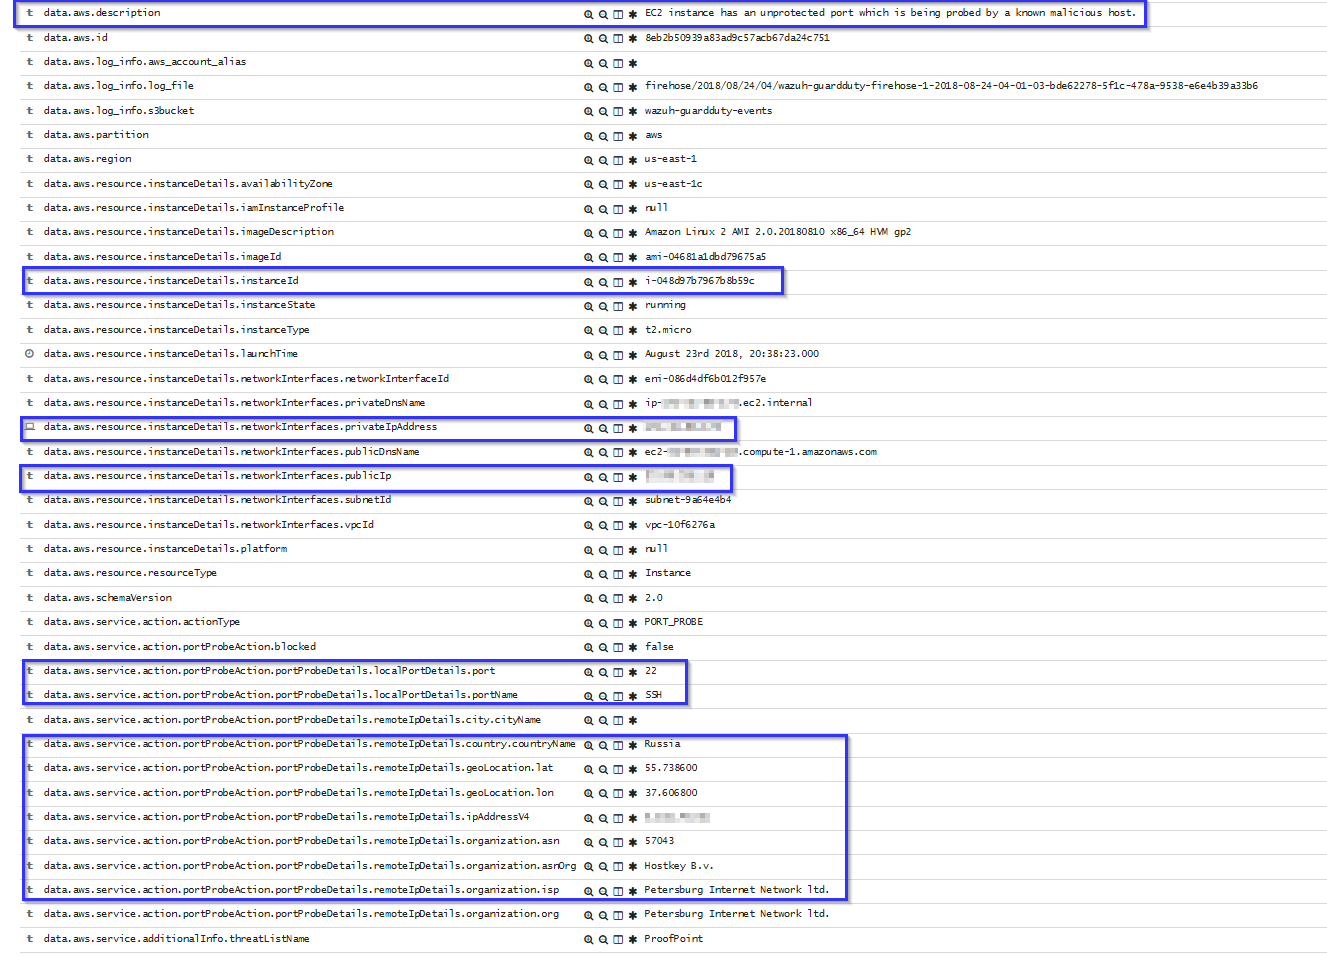Screen dimensions: 1327x957
Task: Toggle instanceDetails.platform column in table
Action: pos(618,550)
